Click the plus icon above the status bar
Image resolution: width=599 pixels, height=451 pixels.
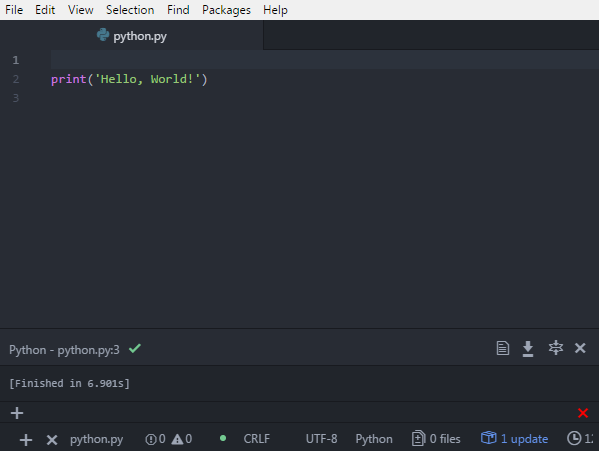(17, 413)
